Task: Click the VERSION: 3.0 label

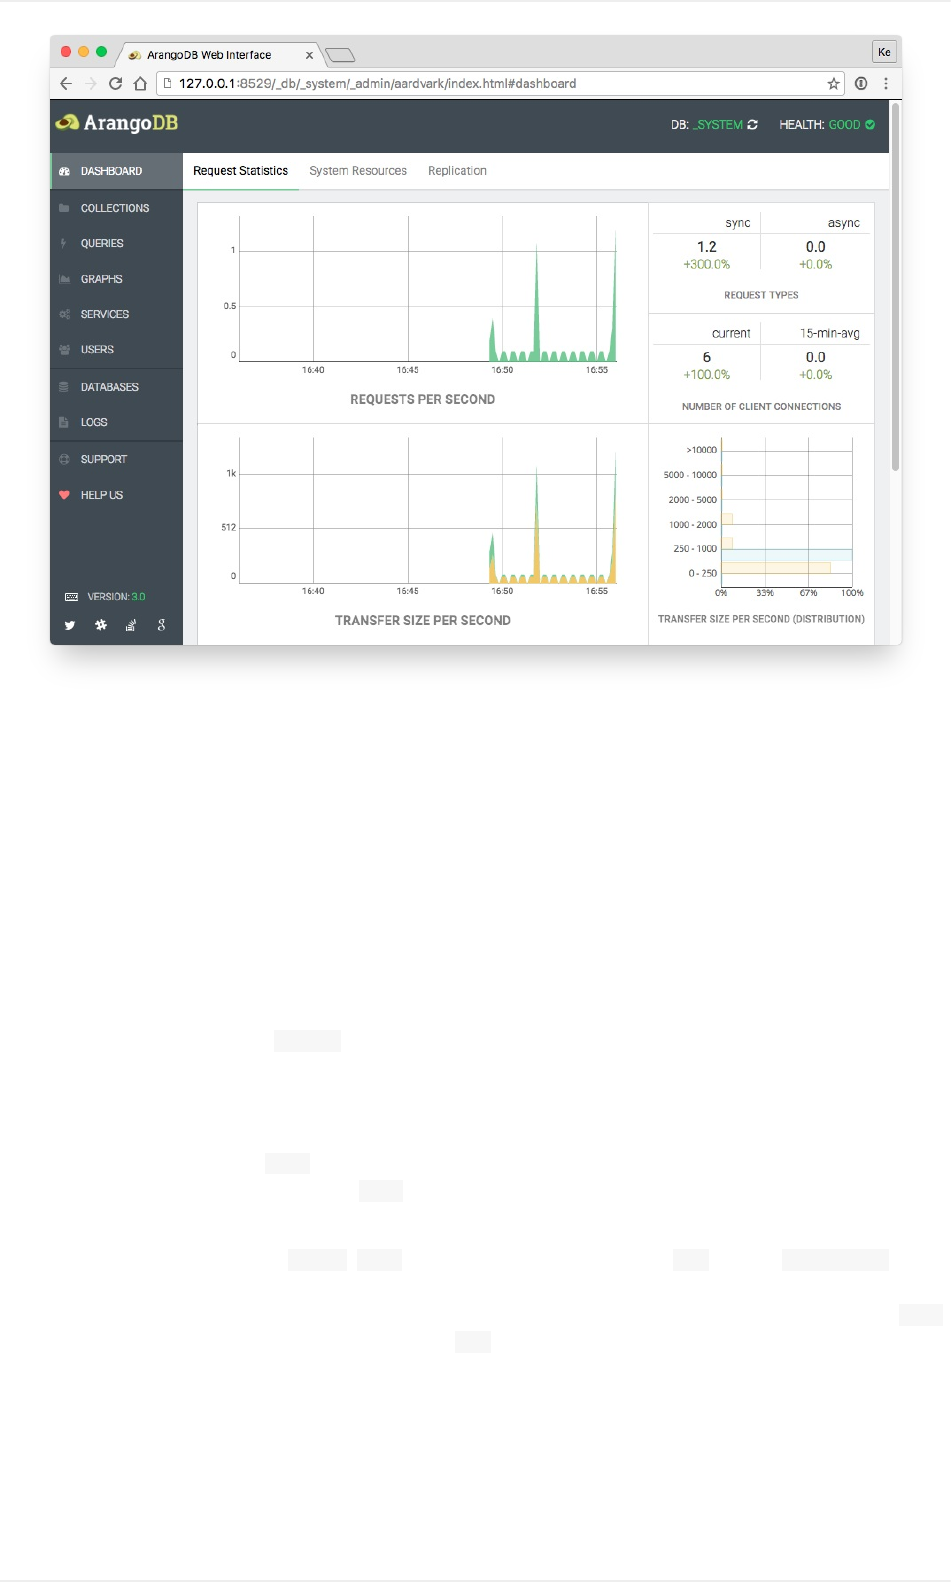Action: coord(116,597)
